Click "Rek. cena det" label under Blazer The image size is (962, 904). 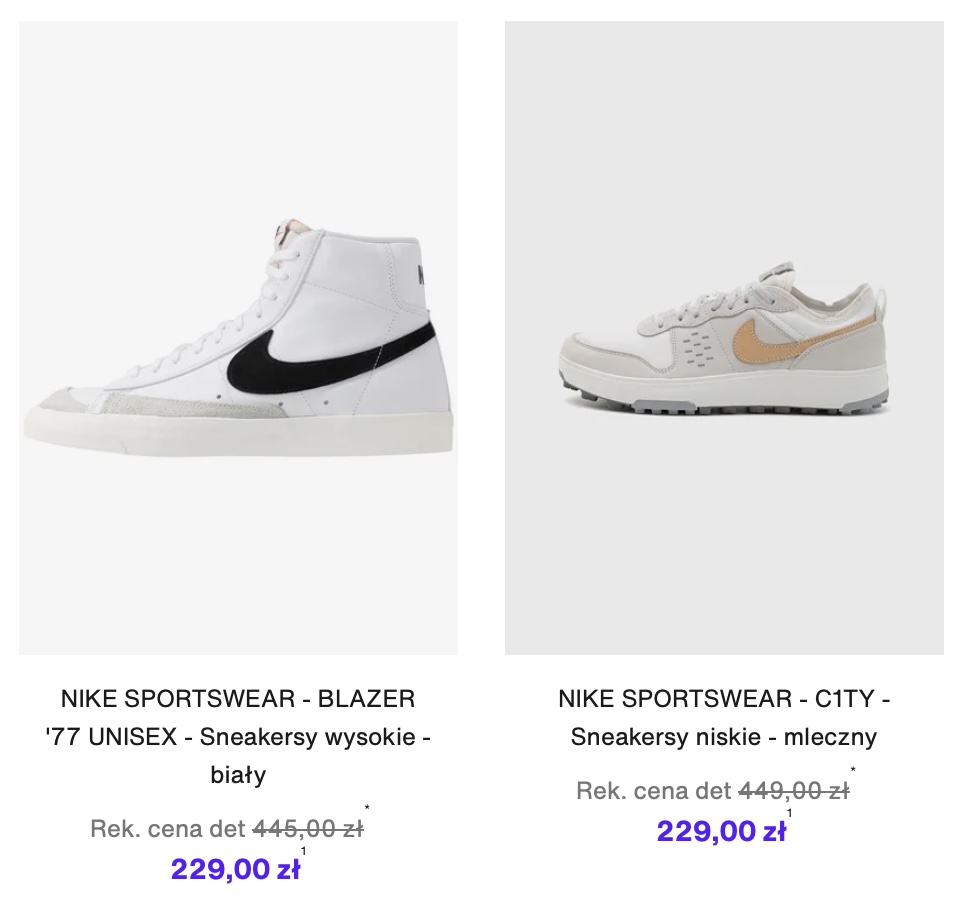click(x=168, y=829)
